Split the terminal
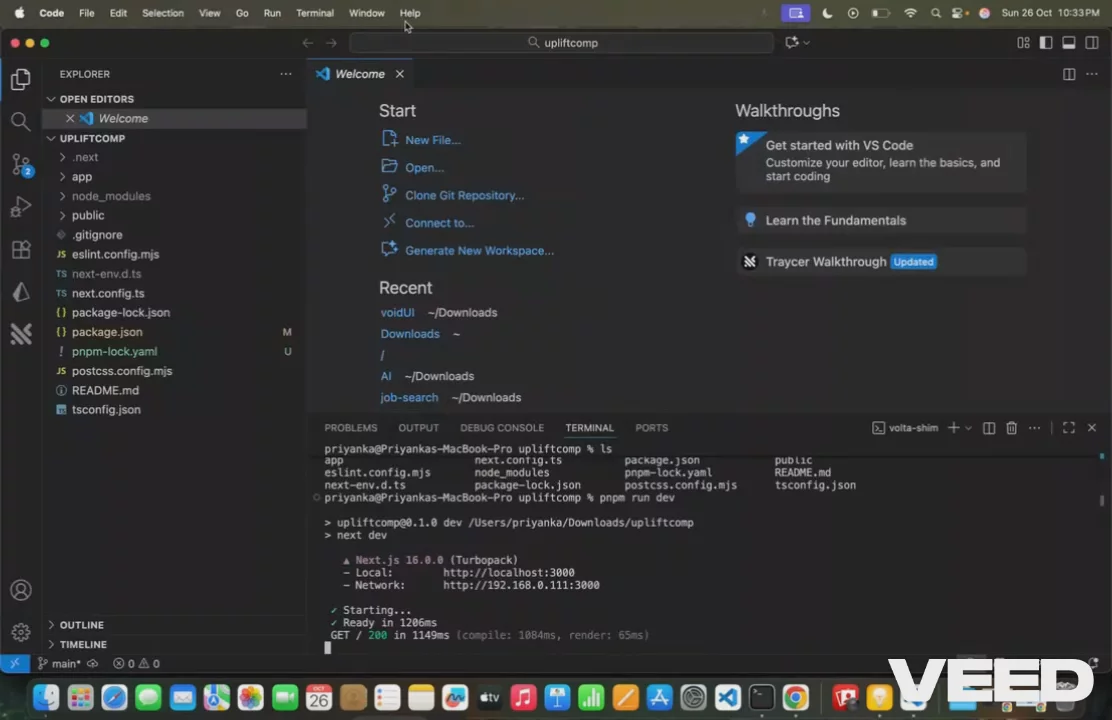 click(x=989, y=428)
